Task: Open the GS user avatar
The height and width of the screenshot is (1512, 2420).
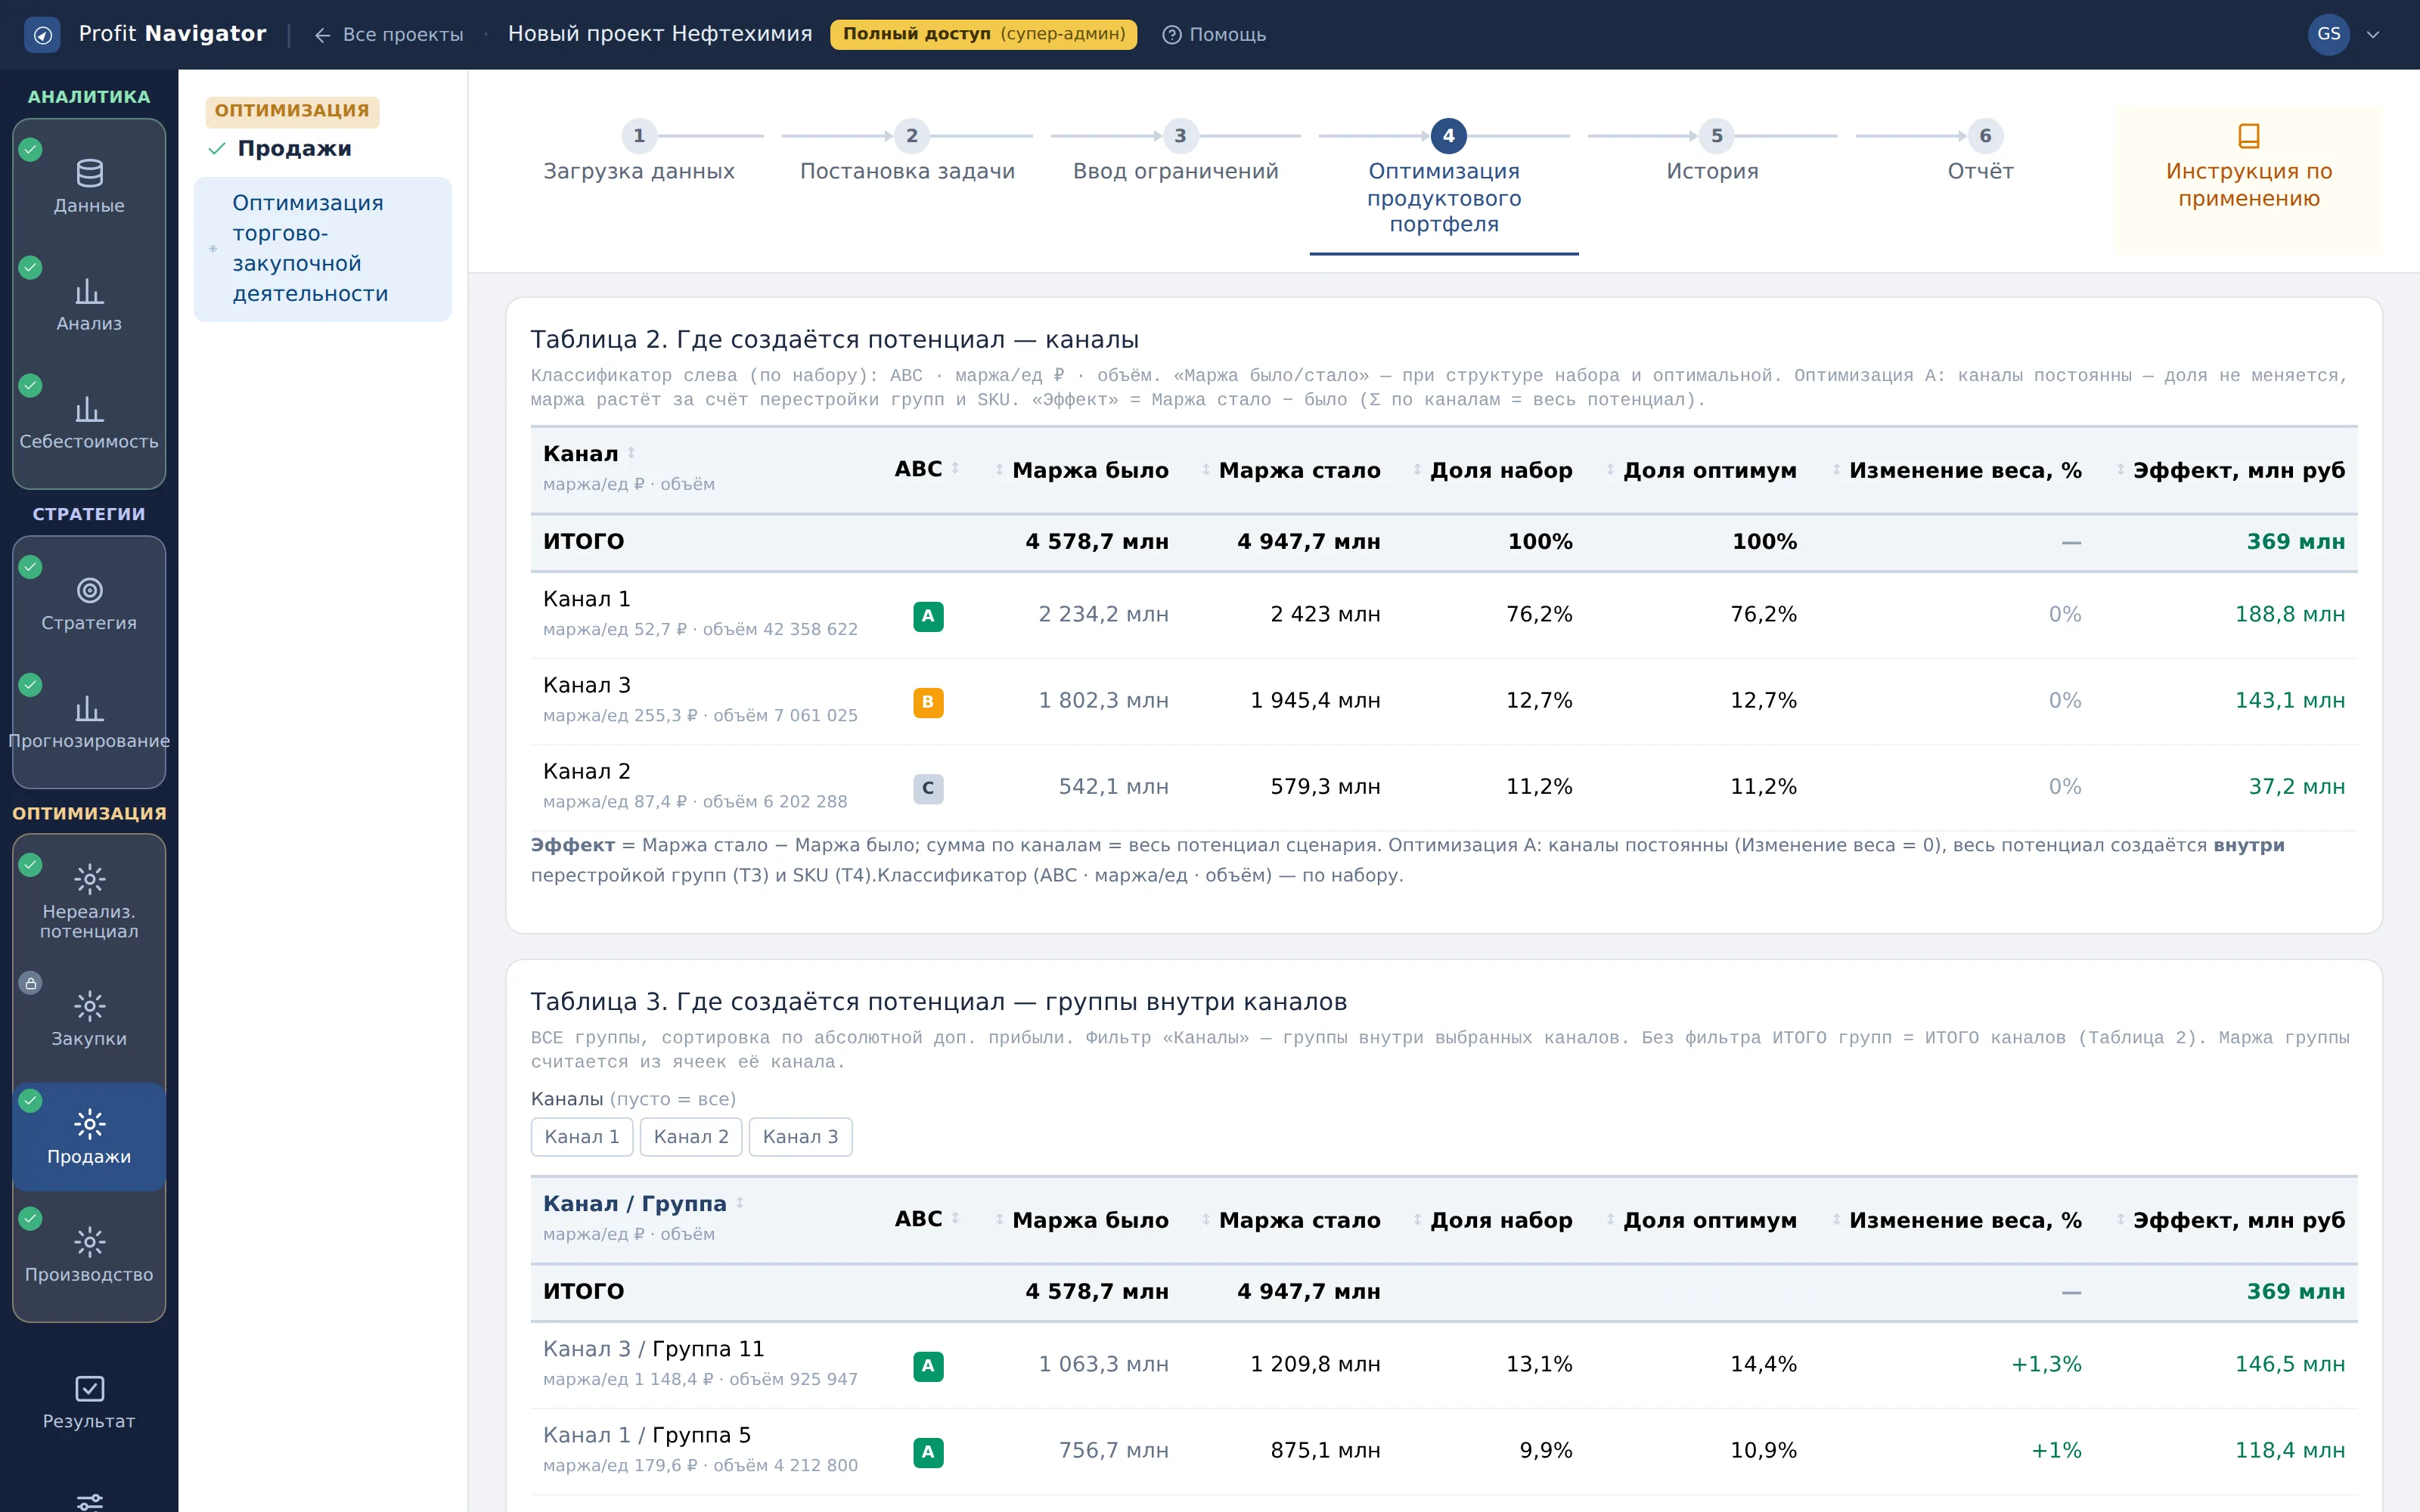Action: [x=2328, y=34]
